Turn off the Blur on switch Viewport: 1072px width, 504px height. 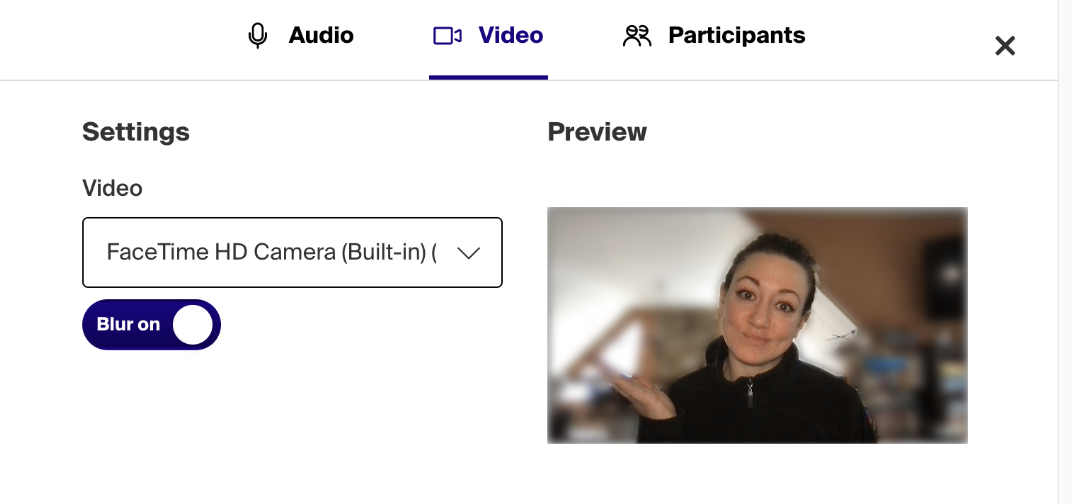151,324
